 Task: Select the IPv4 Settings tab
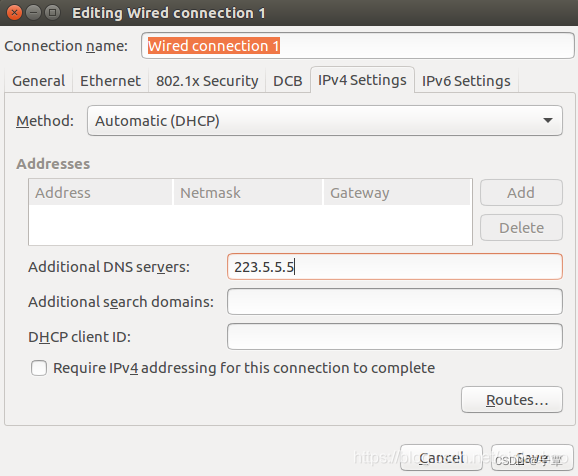[362, 80]
